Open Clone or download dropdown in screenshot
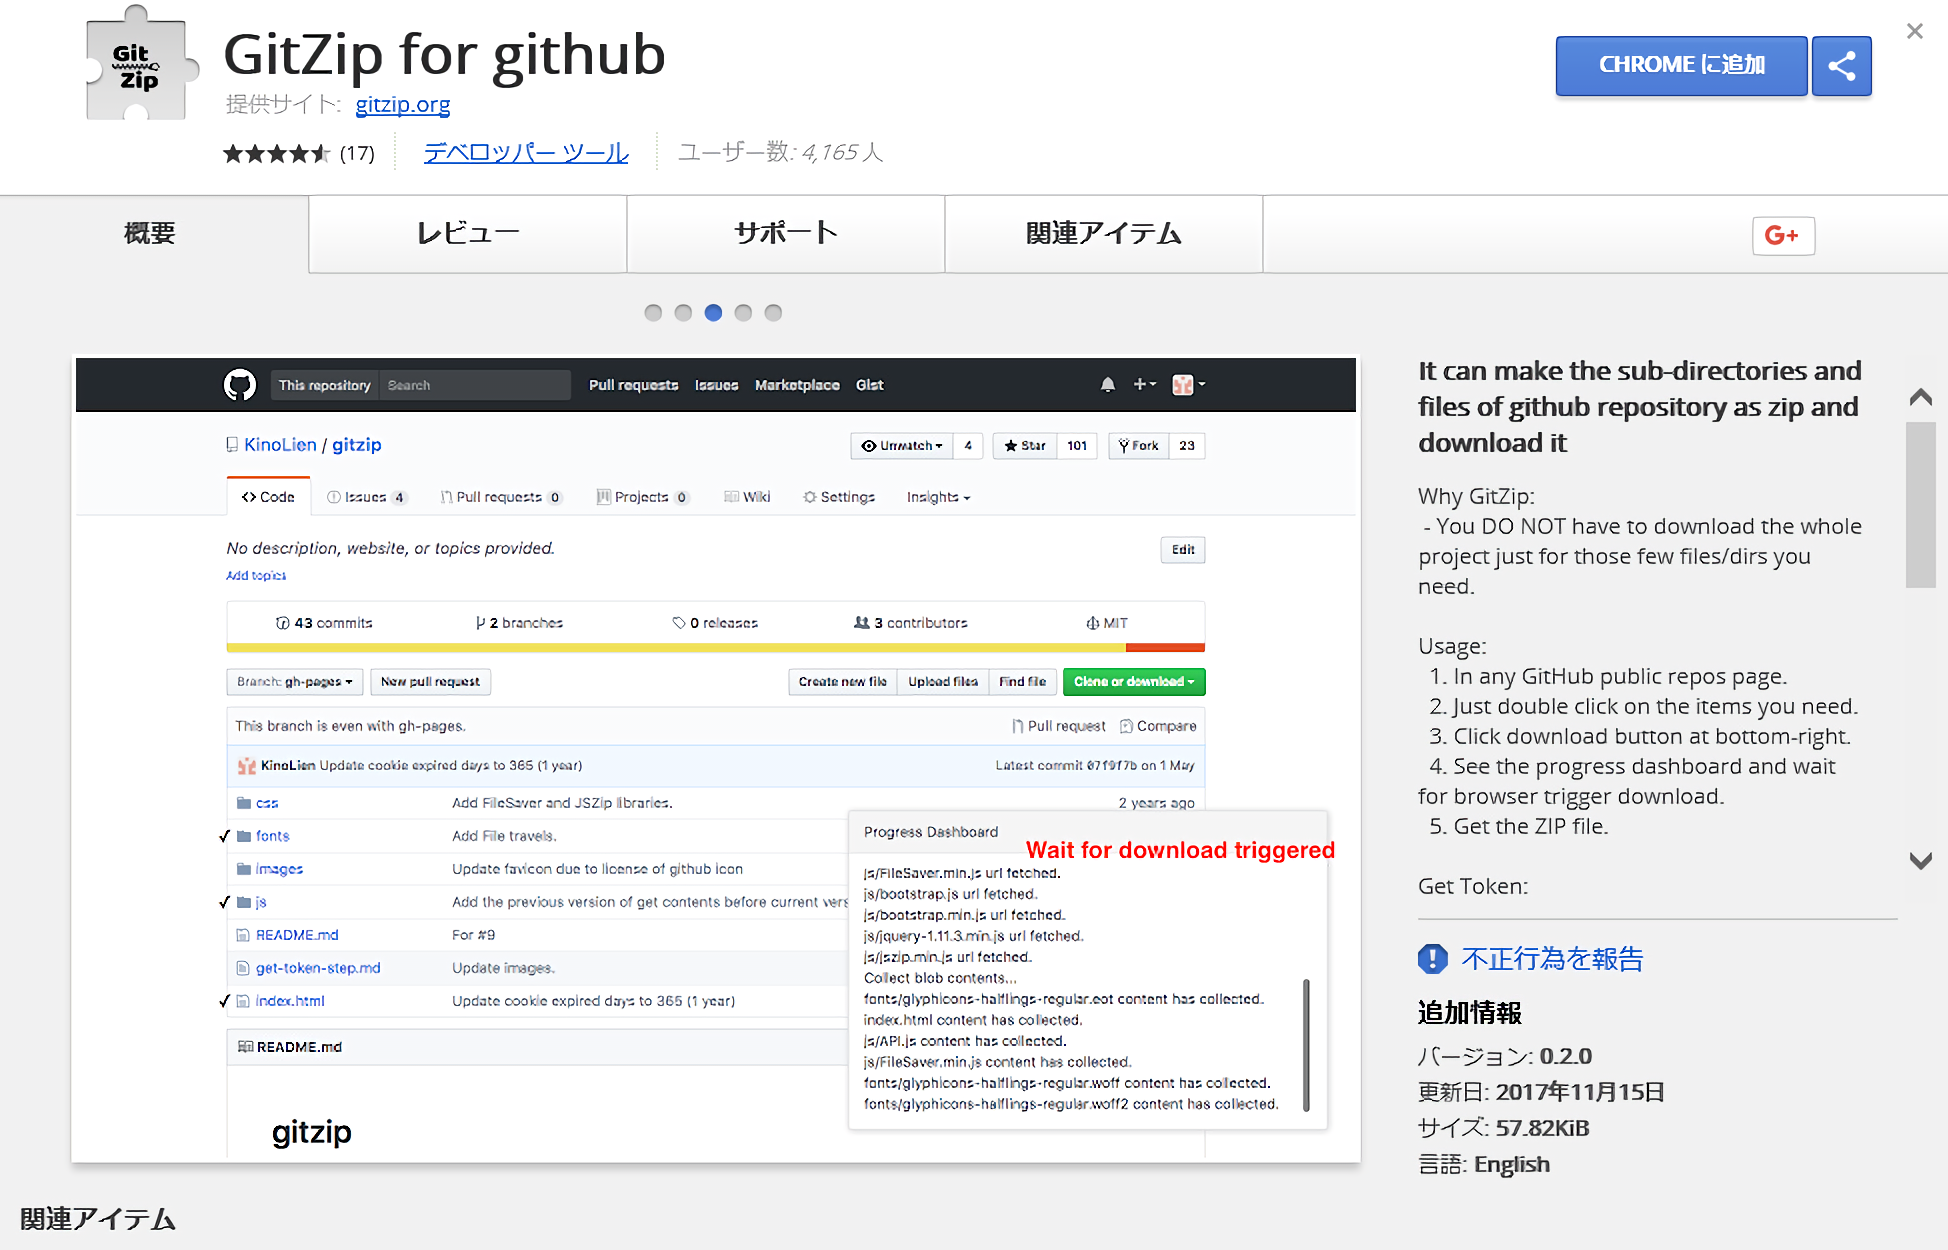Image resolution: width=1948 pixels, height=1250 pixels. point(1133,682)
